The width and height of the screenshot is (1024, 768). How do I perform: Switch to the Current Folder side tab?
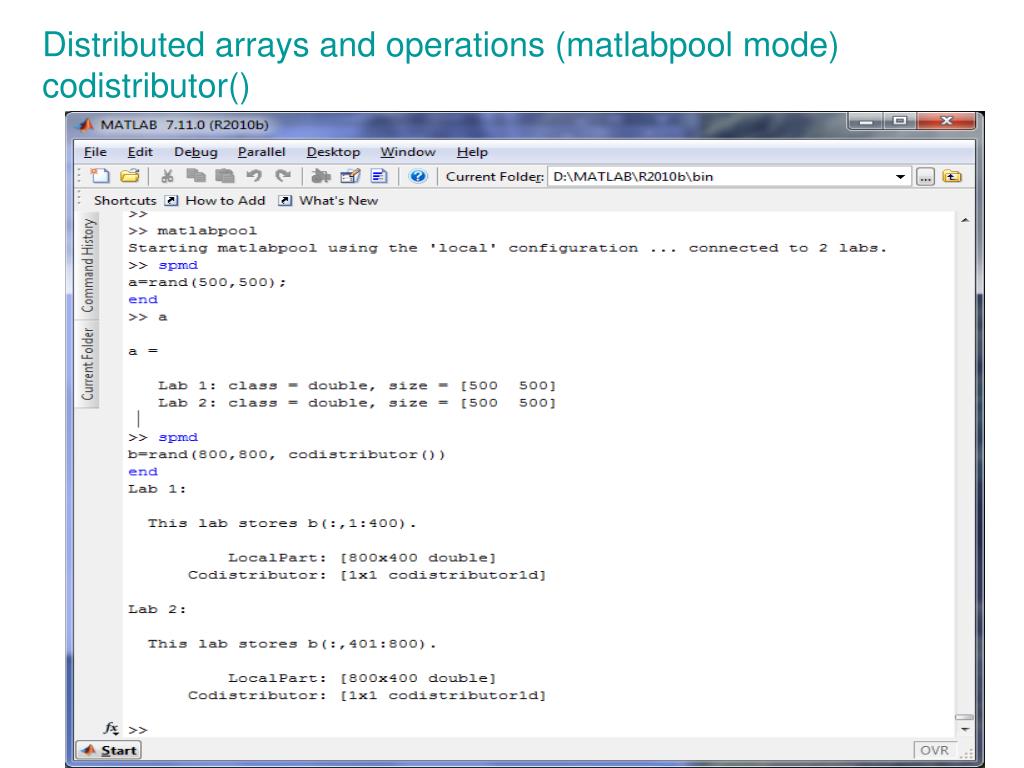[89, 363]
